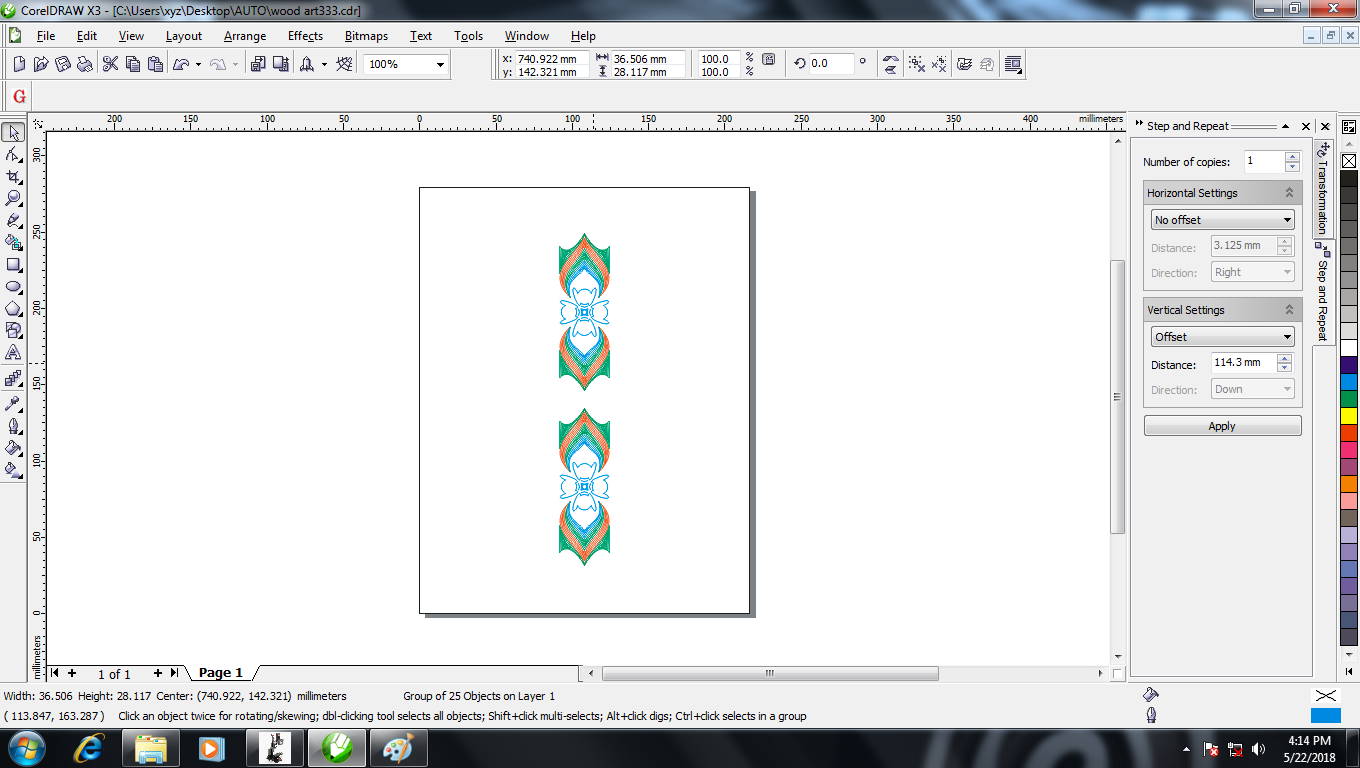The image size is (1360, 768).
Task: Click the Wrap paragraph text icon
Action: 1013,64
